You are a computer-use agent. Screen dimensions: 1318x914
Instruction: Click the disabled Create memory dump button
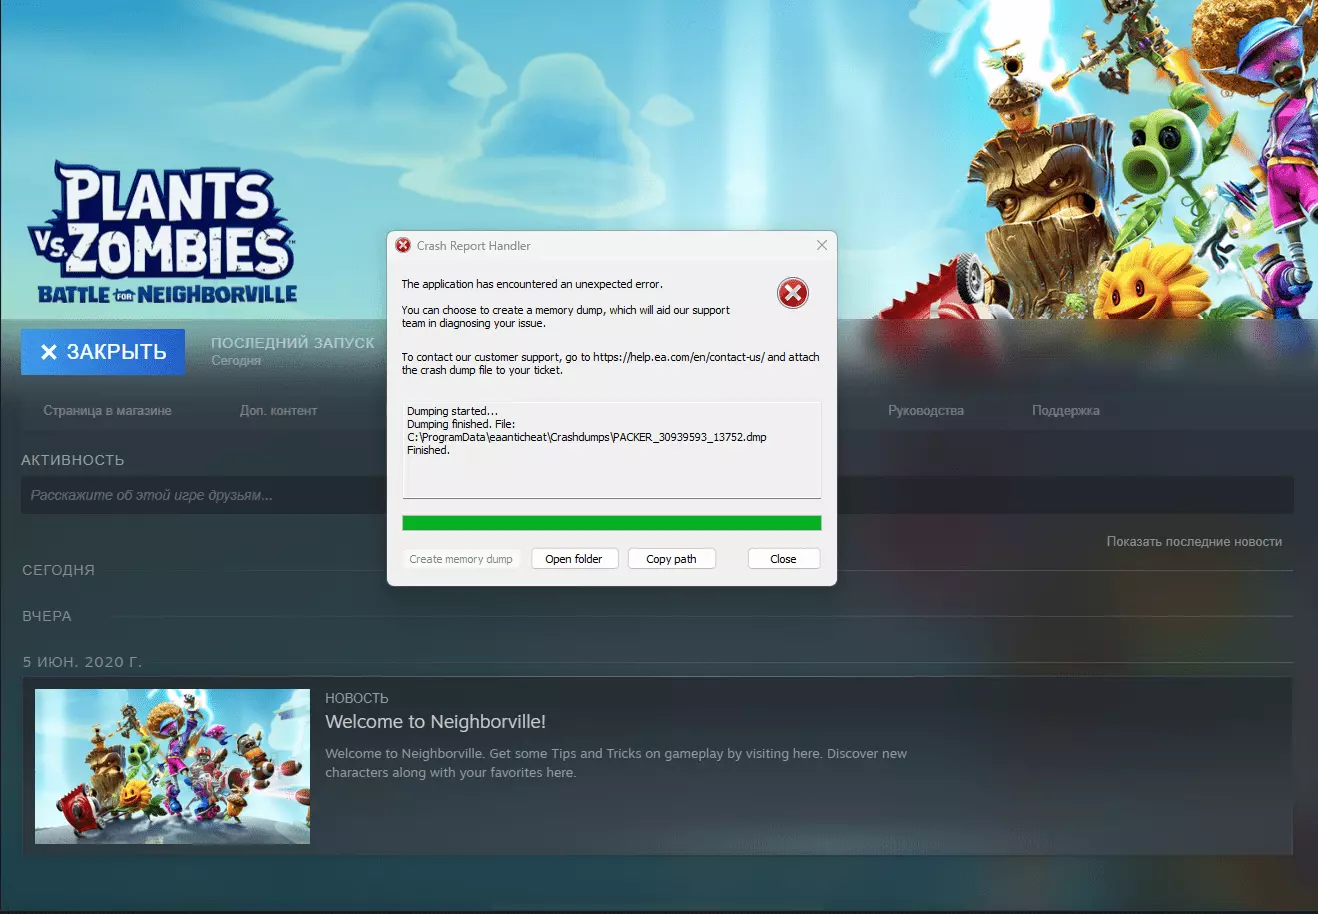[x=461, y=559]
